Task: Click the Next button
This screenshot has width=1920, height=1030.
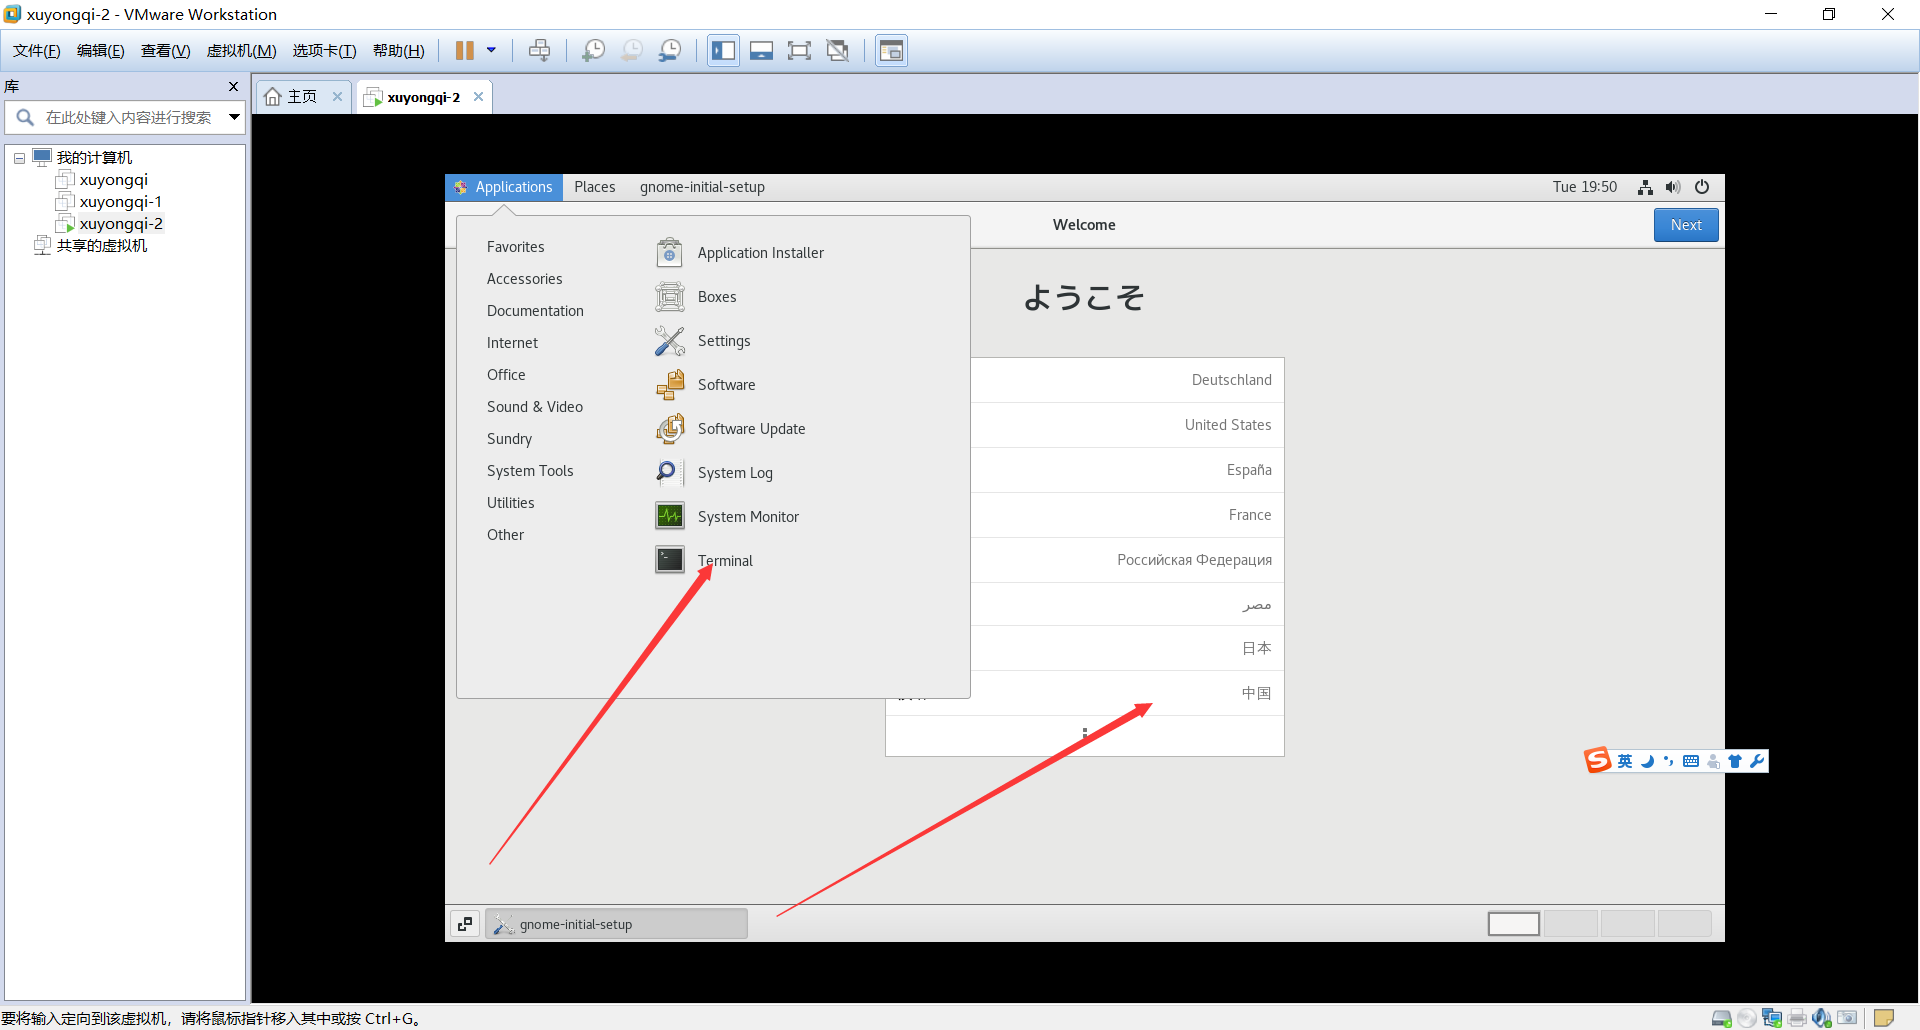Action: click(x=1686, y=225)
